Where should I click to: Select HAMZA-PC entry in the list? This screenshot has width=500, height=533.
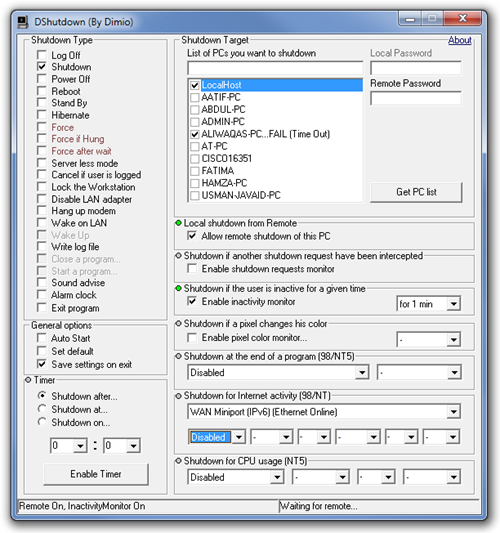[x=224, y=183]
